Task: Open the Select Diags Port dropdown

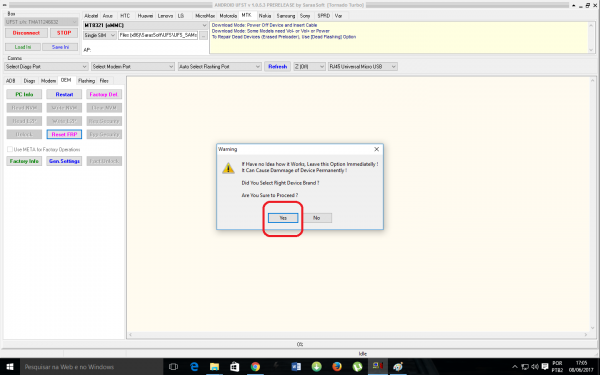Action: tap(46, 67)
